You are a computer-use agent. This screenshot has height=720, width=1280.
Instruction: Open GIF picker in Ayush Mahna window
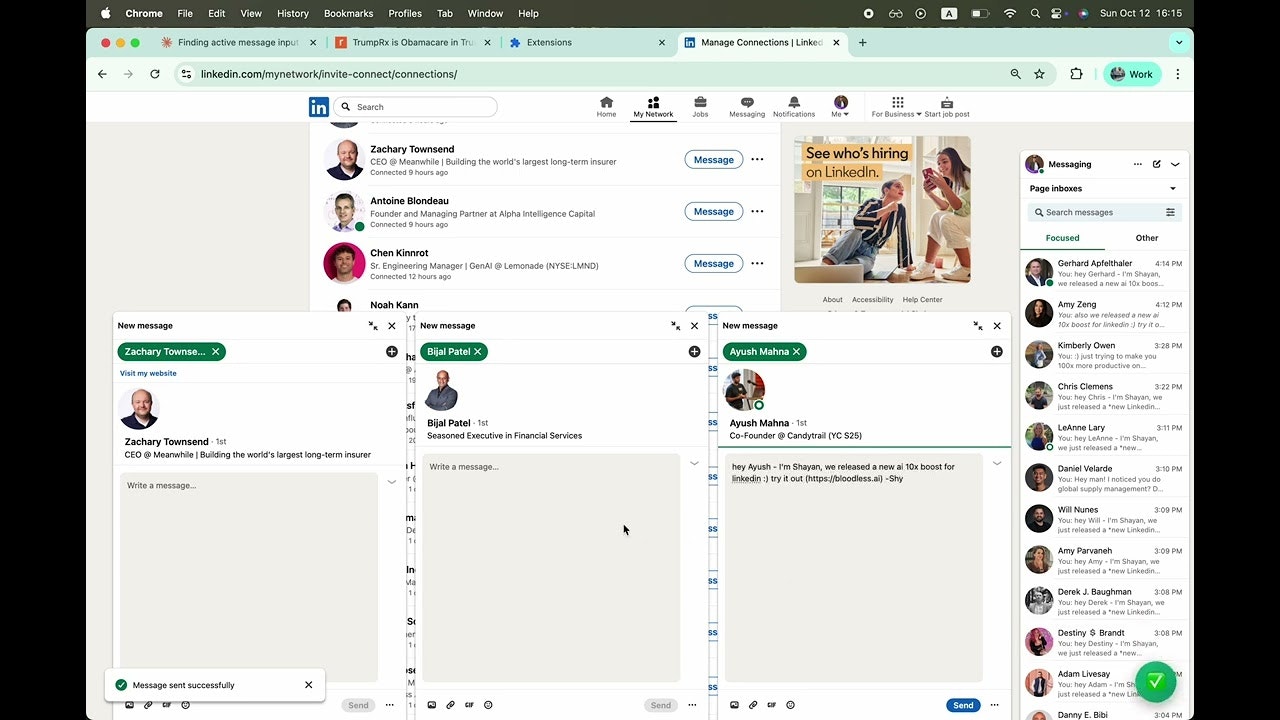point(772,705)
